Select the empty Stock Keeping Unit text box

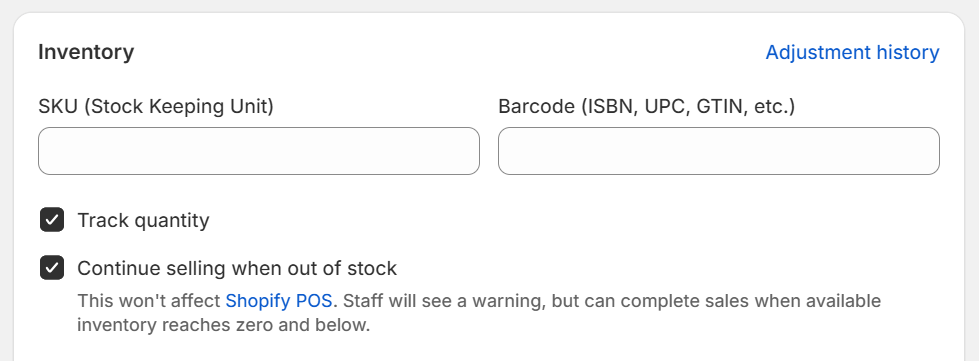coord(258,151)
